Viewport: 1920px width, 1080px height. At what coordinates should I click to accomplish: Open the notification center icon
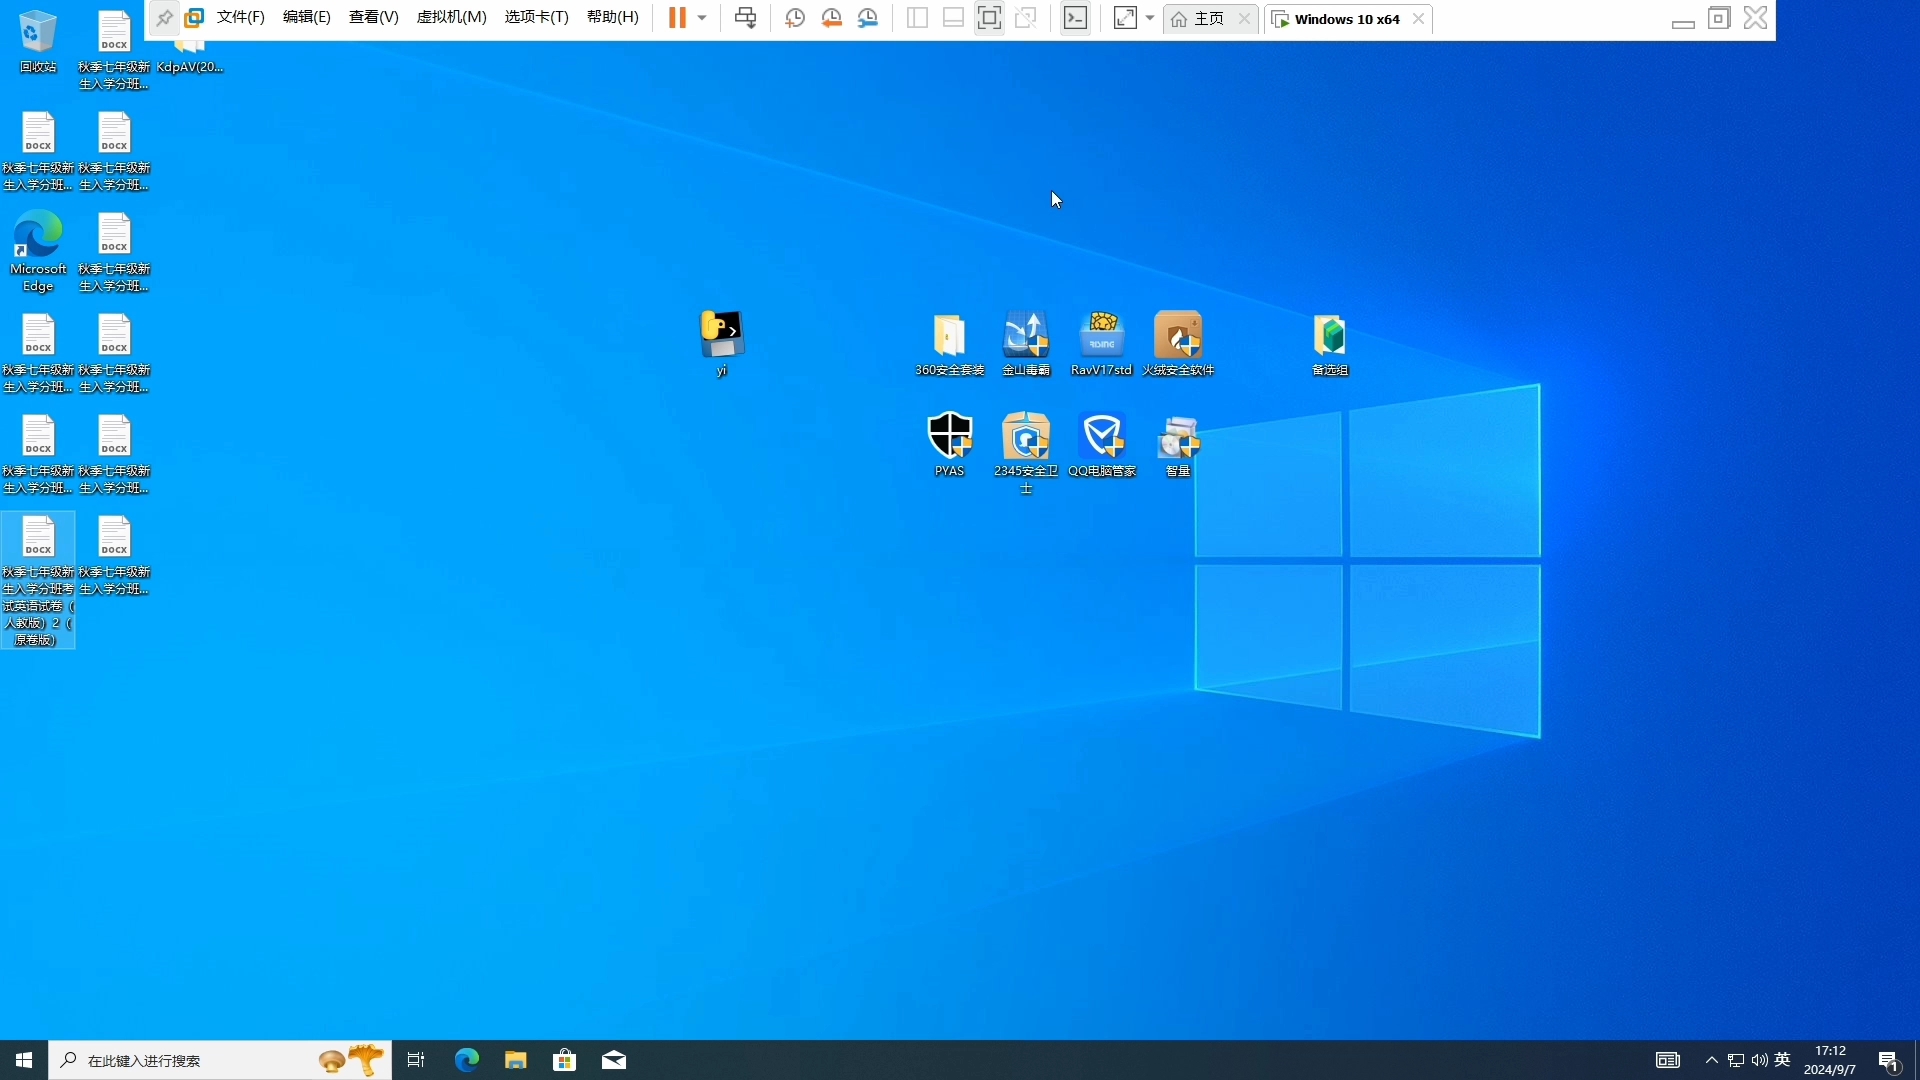point(1889,1060)
